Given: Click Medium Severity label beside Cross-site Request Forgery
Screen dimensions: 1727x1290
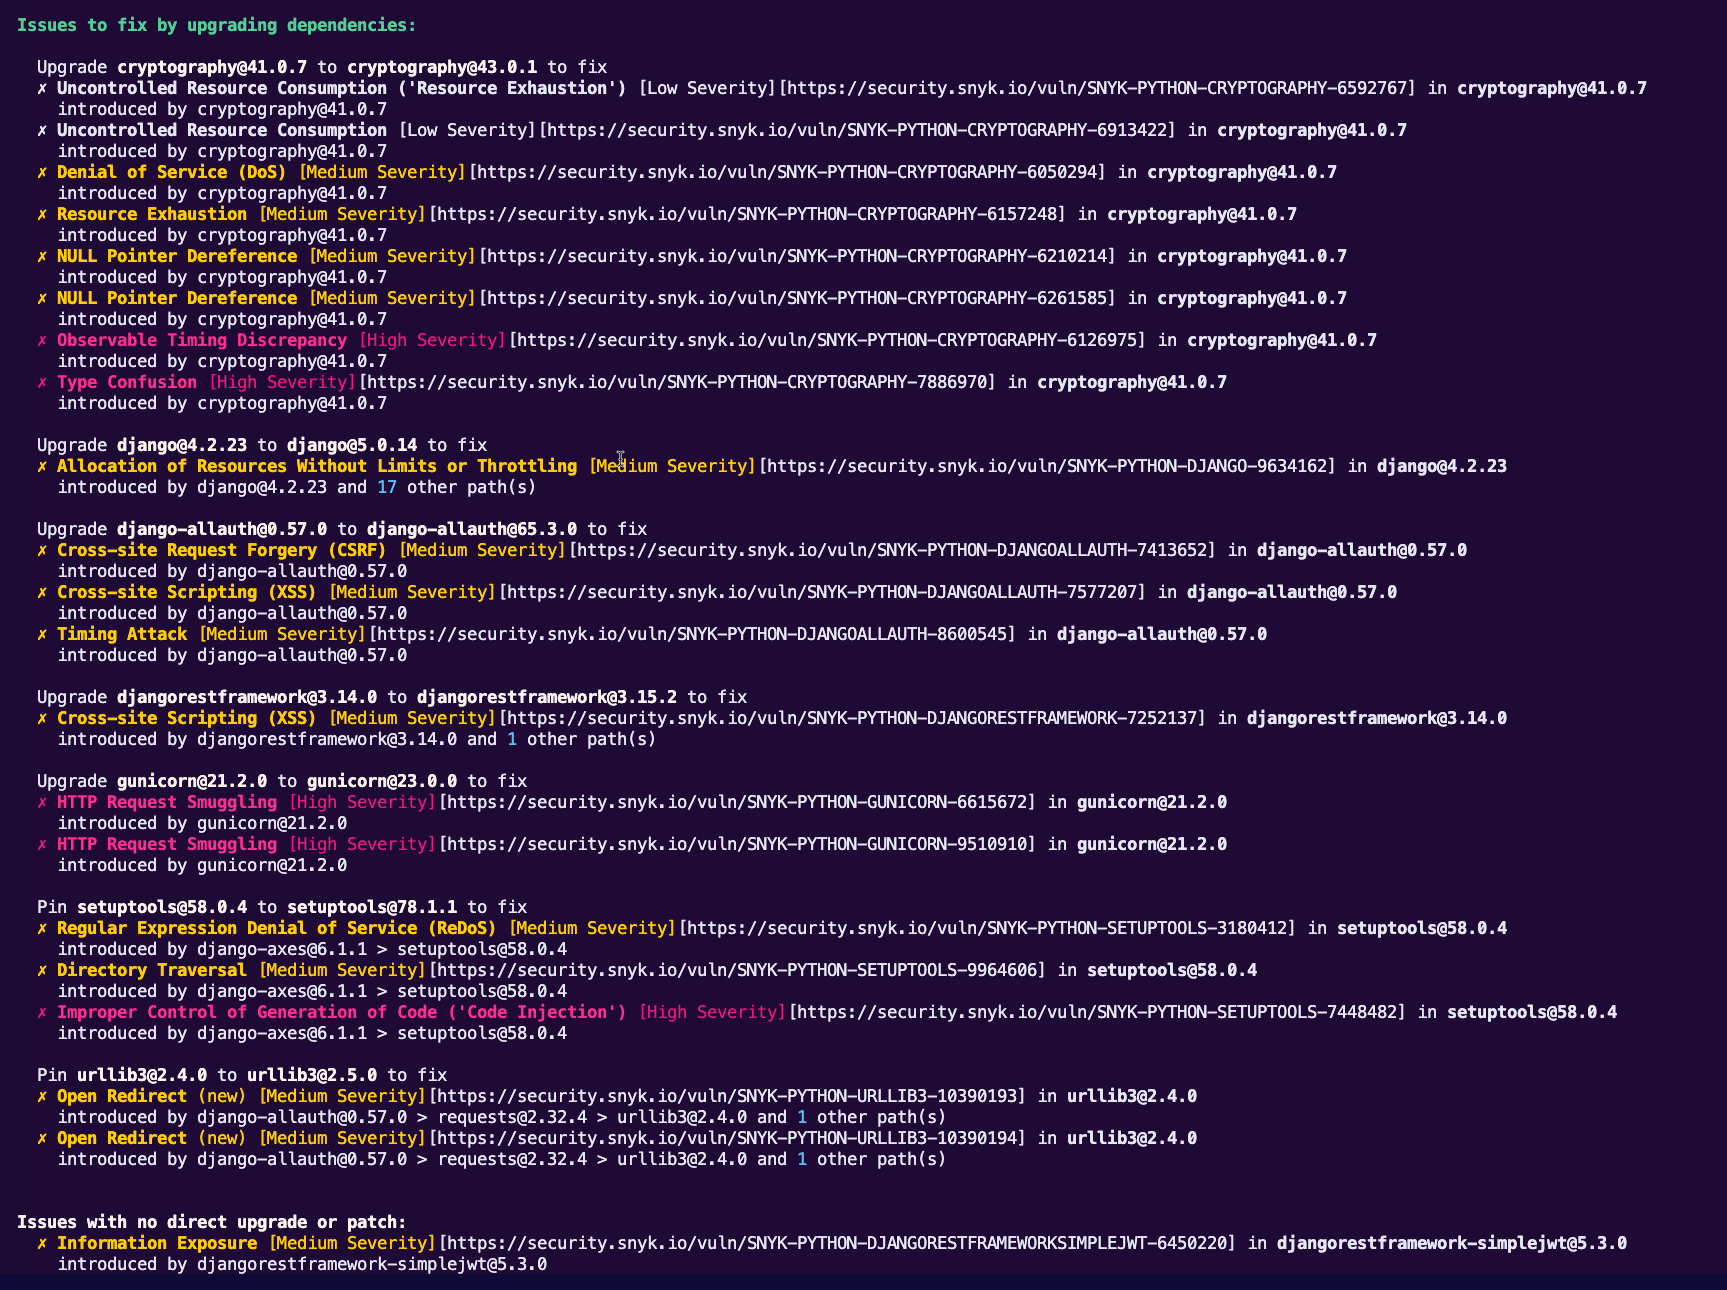Looking at the screenshot, I should (x=482, y=550).
